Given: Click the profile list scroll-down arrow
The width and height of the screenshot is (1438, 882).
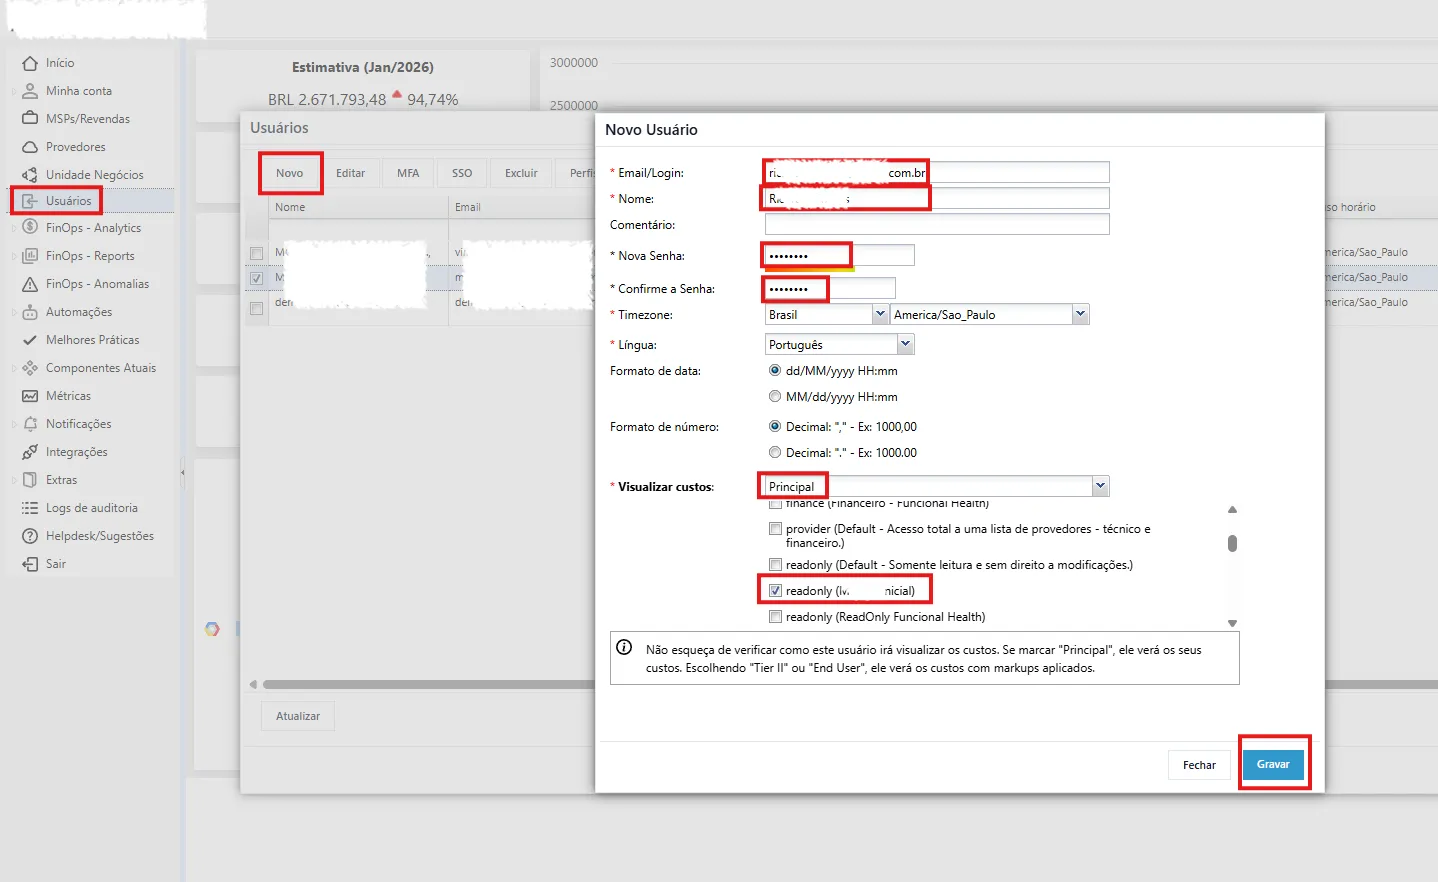Looking at the screenshot, I should coord(1232,623).
